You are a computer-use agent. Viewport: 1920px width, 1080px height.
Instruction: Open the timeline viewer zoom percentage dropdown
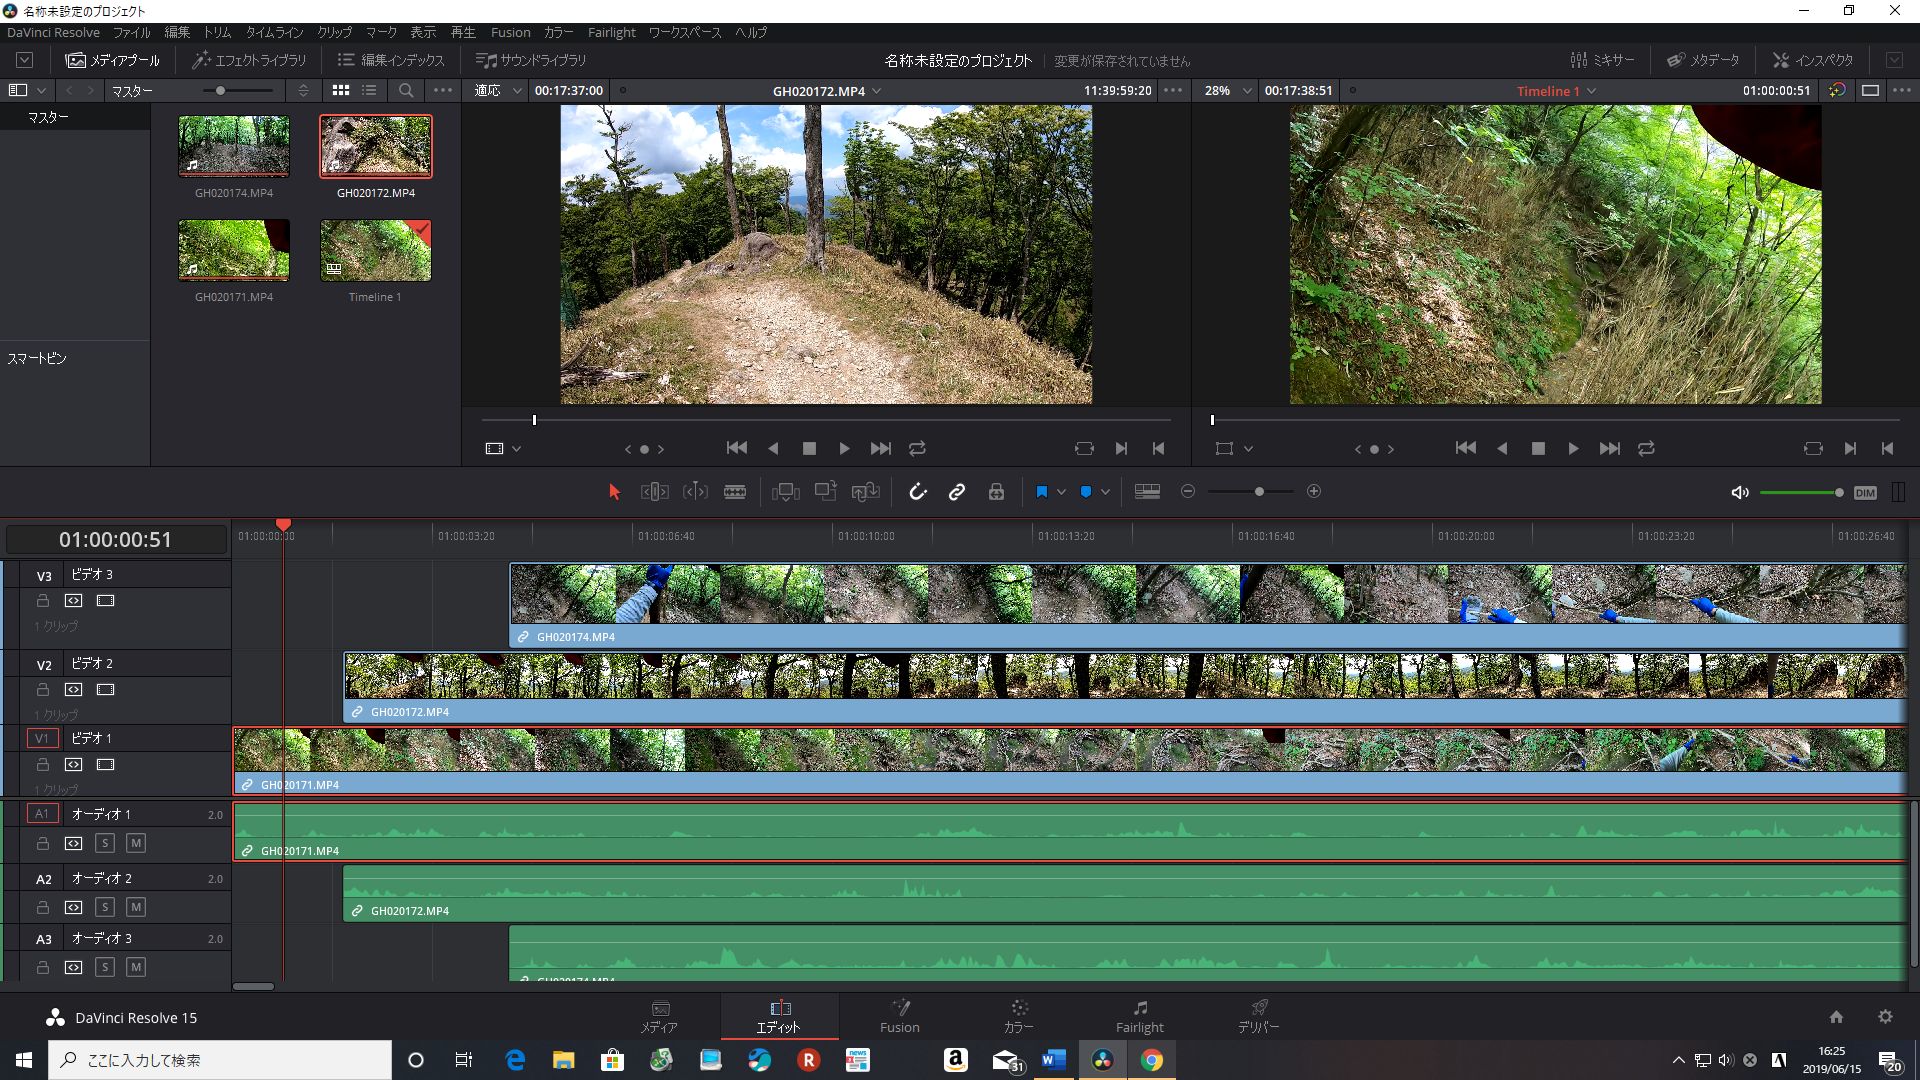[x=1246, y=91]
